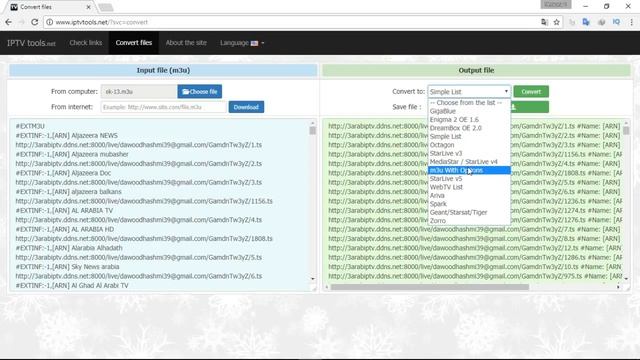The width and height of the screenshot is (640, 360).
Task: Open the Check links page
Action: (85, 43)
